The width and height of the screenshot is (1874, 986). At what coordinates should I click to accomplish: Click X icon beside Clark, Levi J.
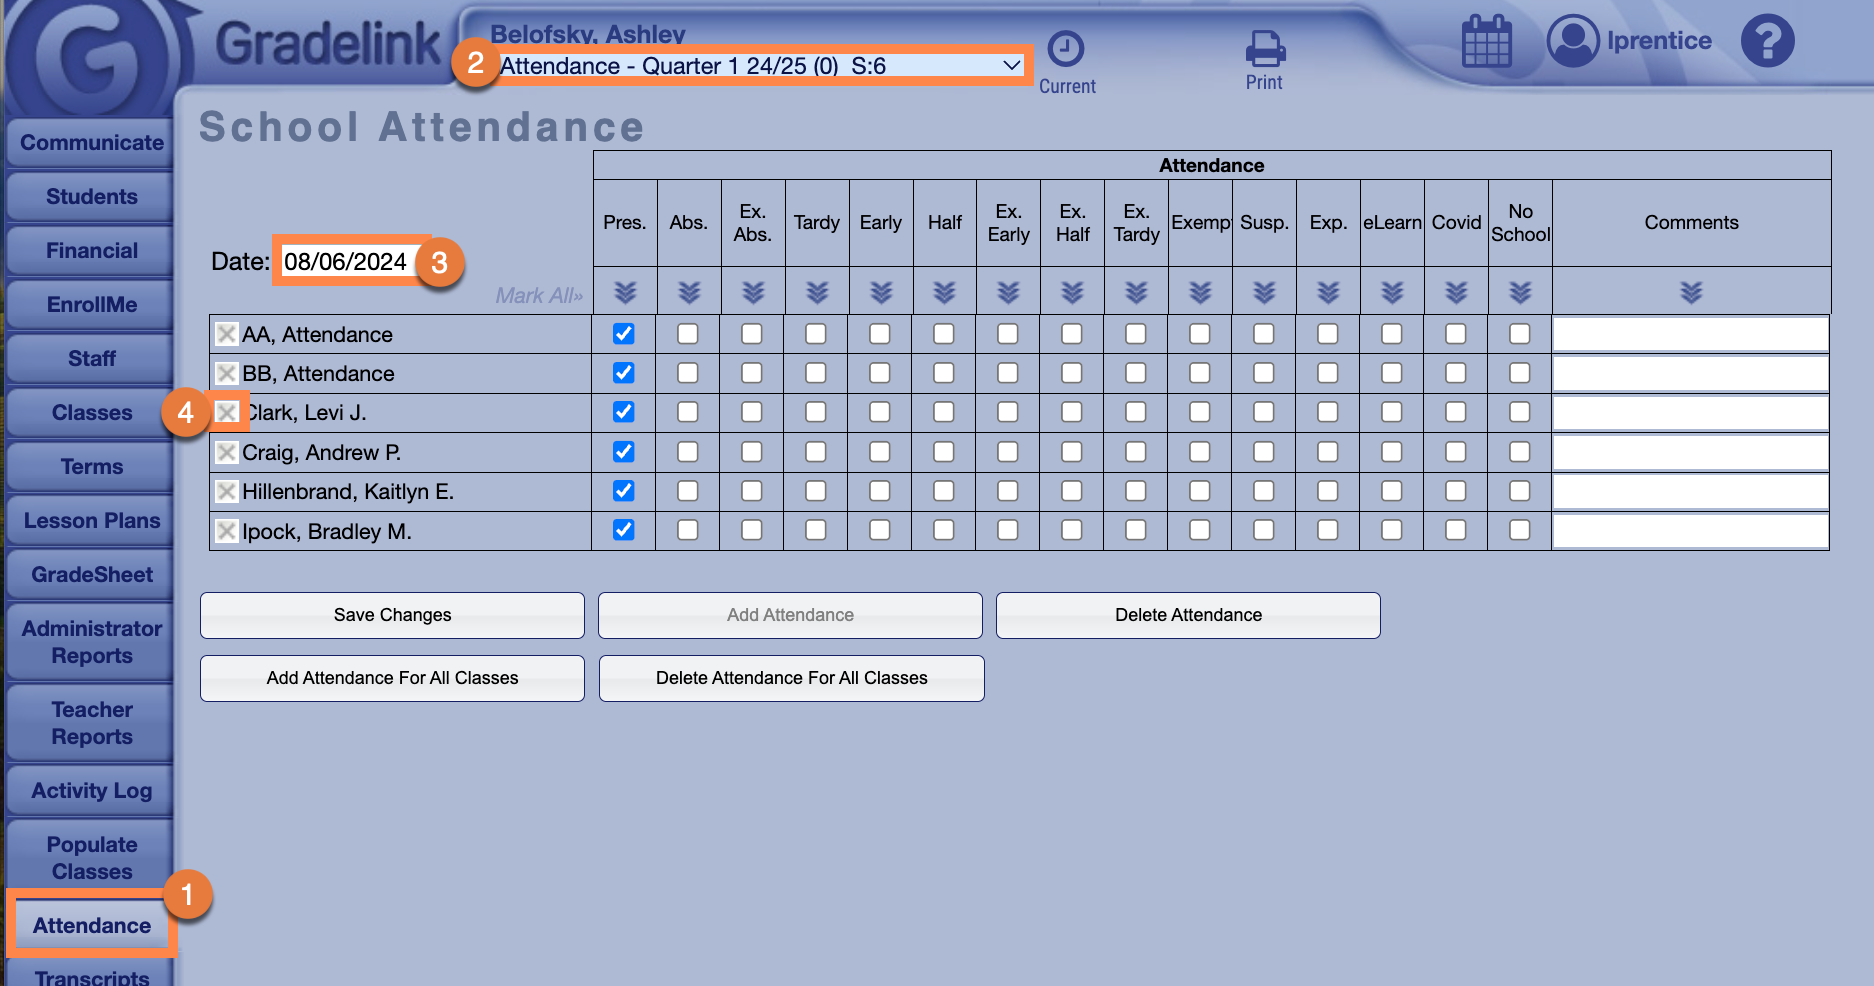[x=227, y=412]
